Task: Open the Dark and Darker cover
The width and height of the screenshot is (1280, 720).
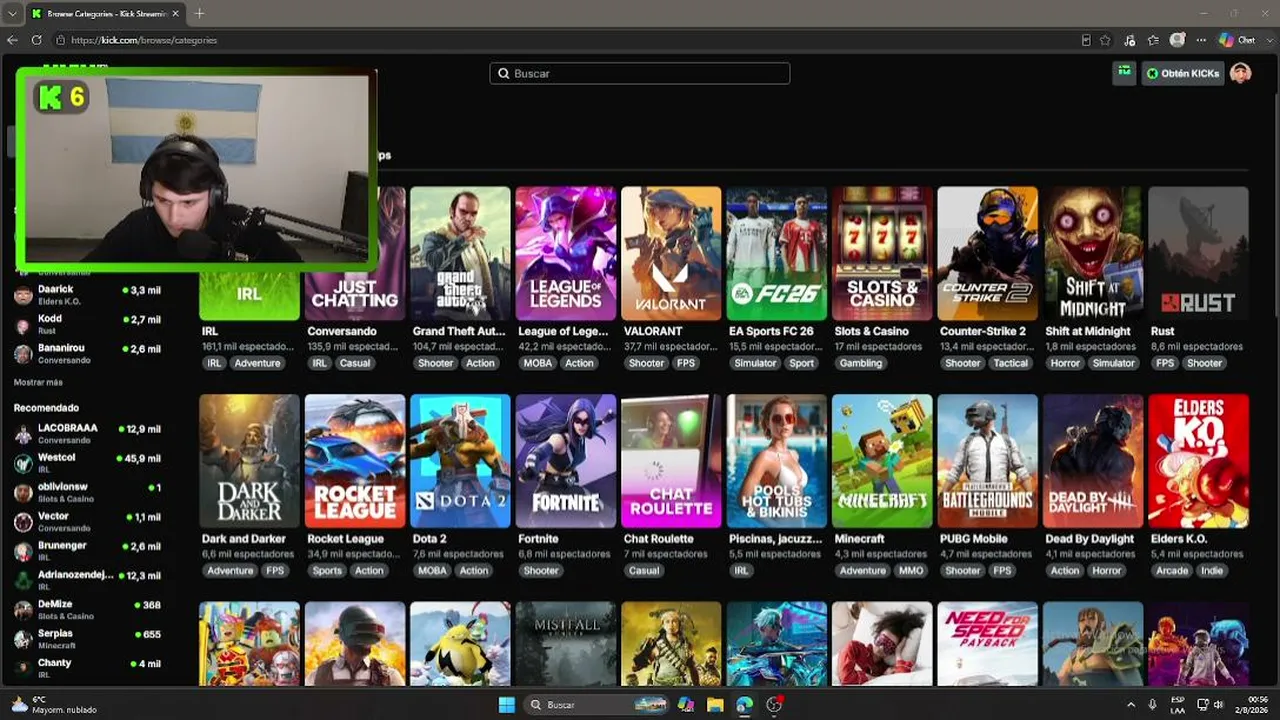Action: 249,461
